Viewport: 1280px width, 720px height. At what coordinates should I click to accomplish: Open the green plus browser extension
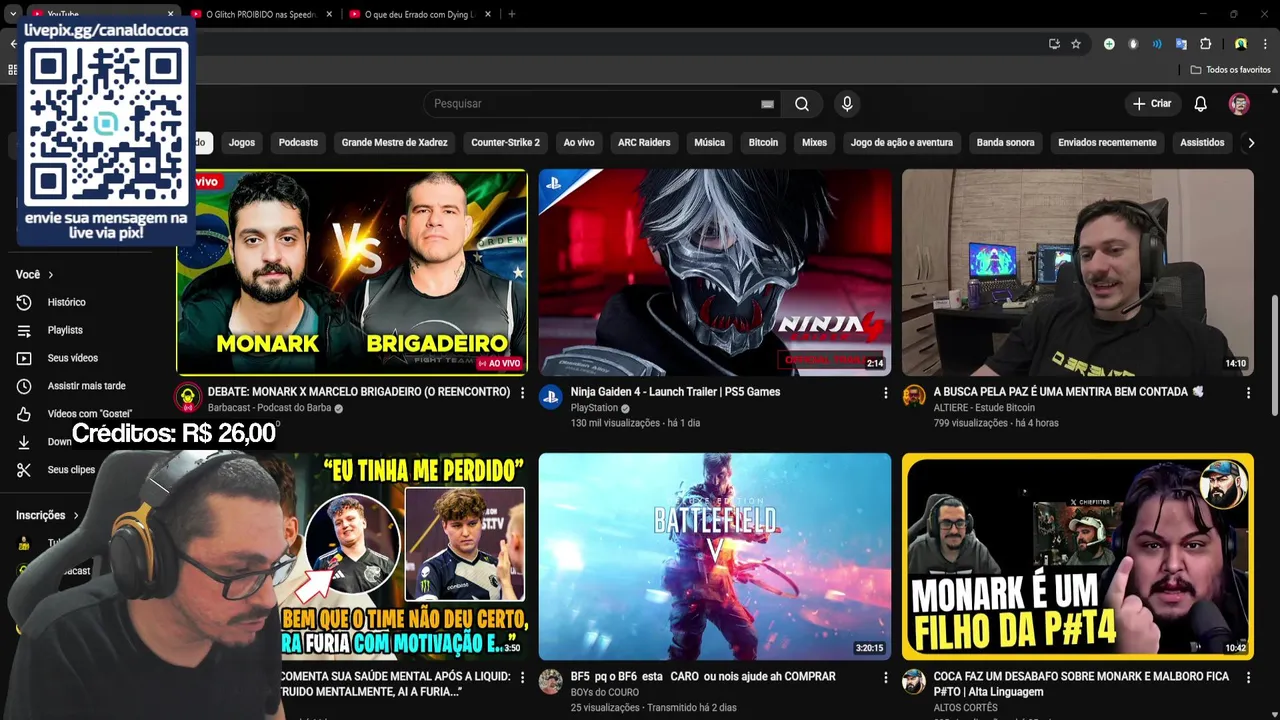point(1109,44)
